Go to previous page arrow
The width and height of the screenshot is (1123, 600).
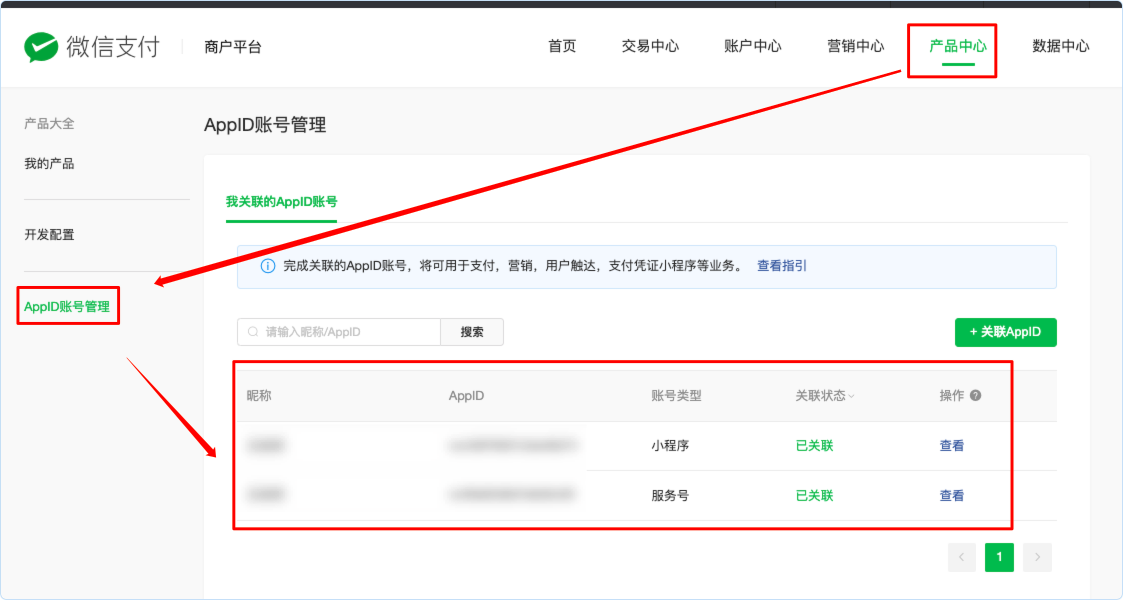coord(962,557)
